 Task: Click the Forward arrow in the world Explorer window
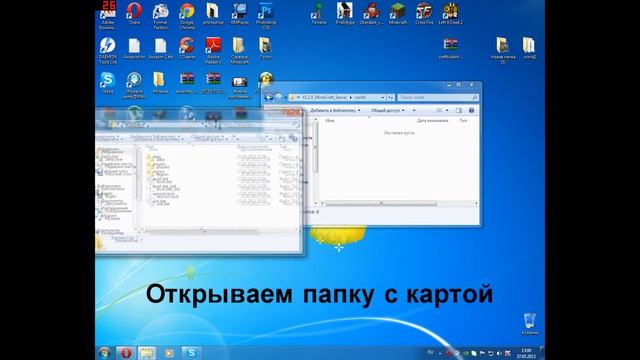tap(278, 97)
